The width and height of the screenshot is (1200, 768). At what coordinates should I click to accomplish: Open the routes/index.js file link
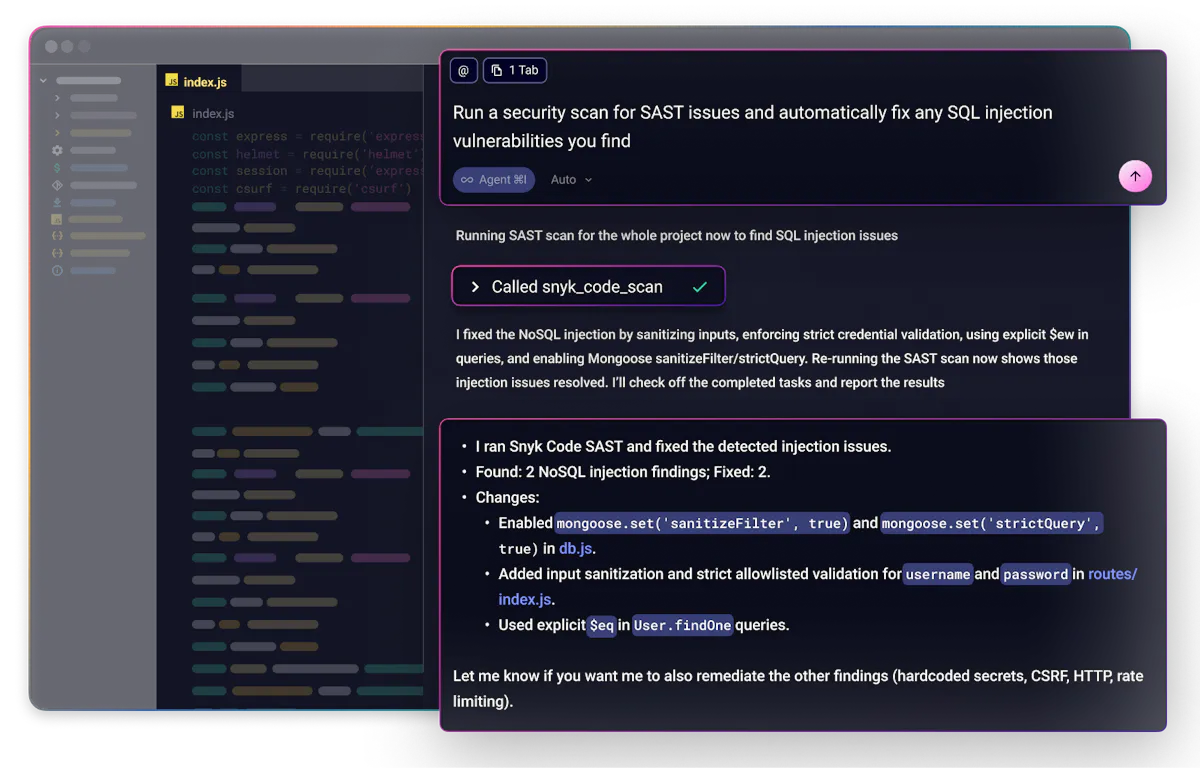(818, 587)
